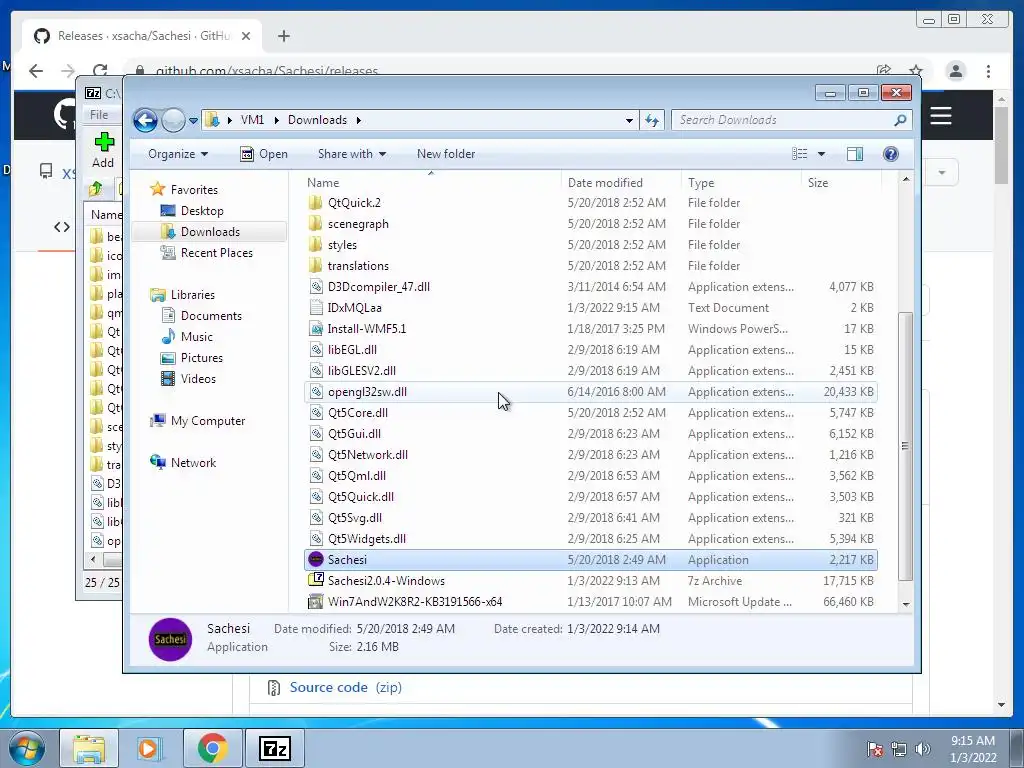Click the Explorer Back arrow button
This screenshot has width=1024, height=768.
(145, 120)
